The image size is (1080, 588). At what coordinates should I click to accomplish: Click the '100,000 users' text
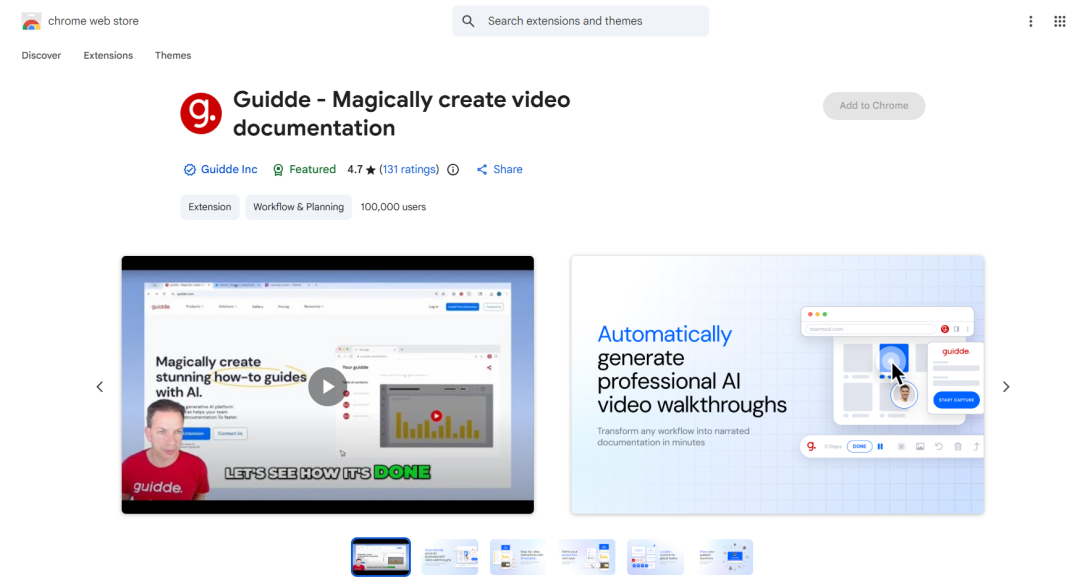click(393, 207)
